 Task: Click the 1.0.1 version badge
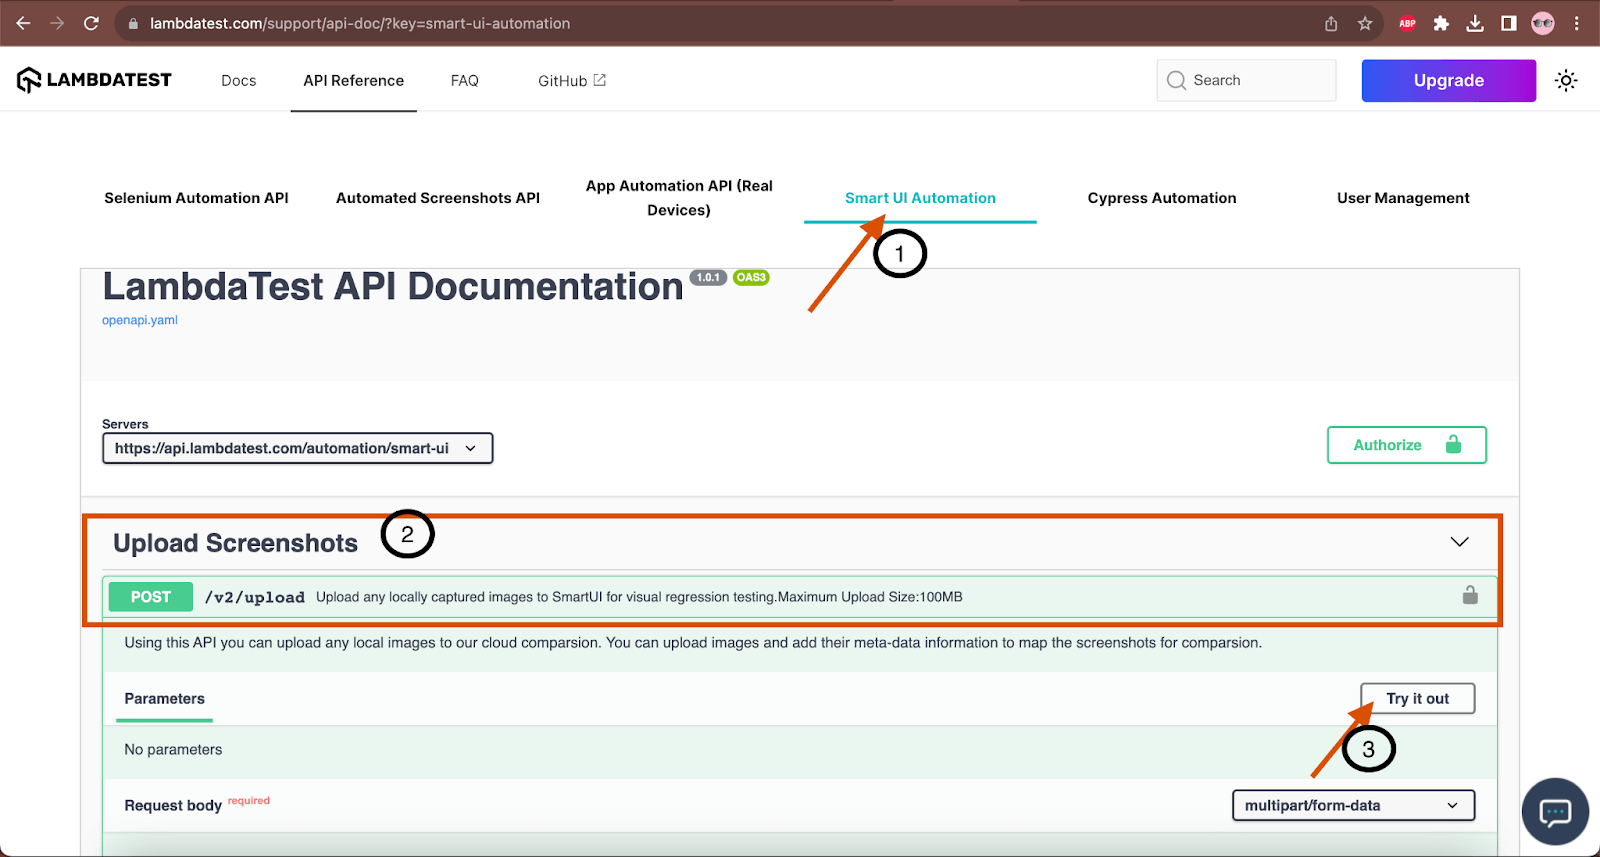coord(708,278)
